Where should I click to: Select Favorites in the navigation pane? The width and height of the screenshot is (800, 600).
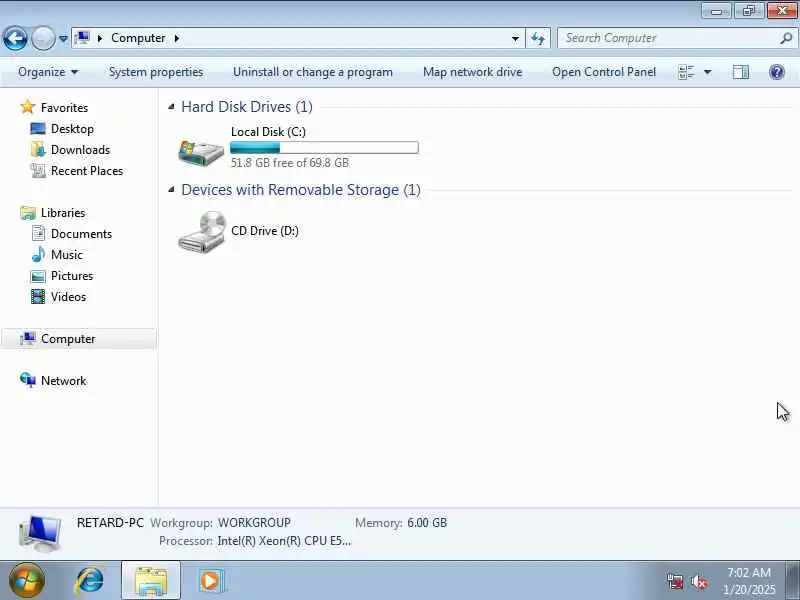click(x=64, y=108)
